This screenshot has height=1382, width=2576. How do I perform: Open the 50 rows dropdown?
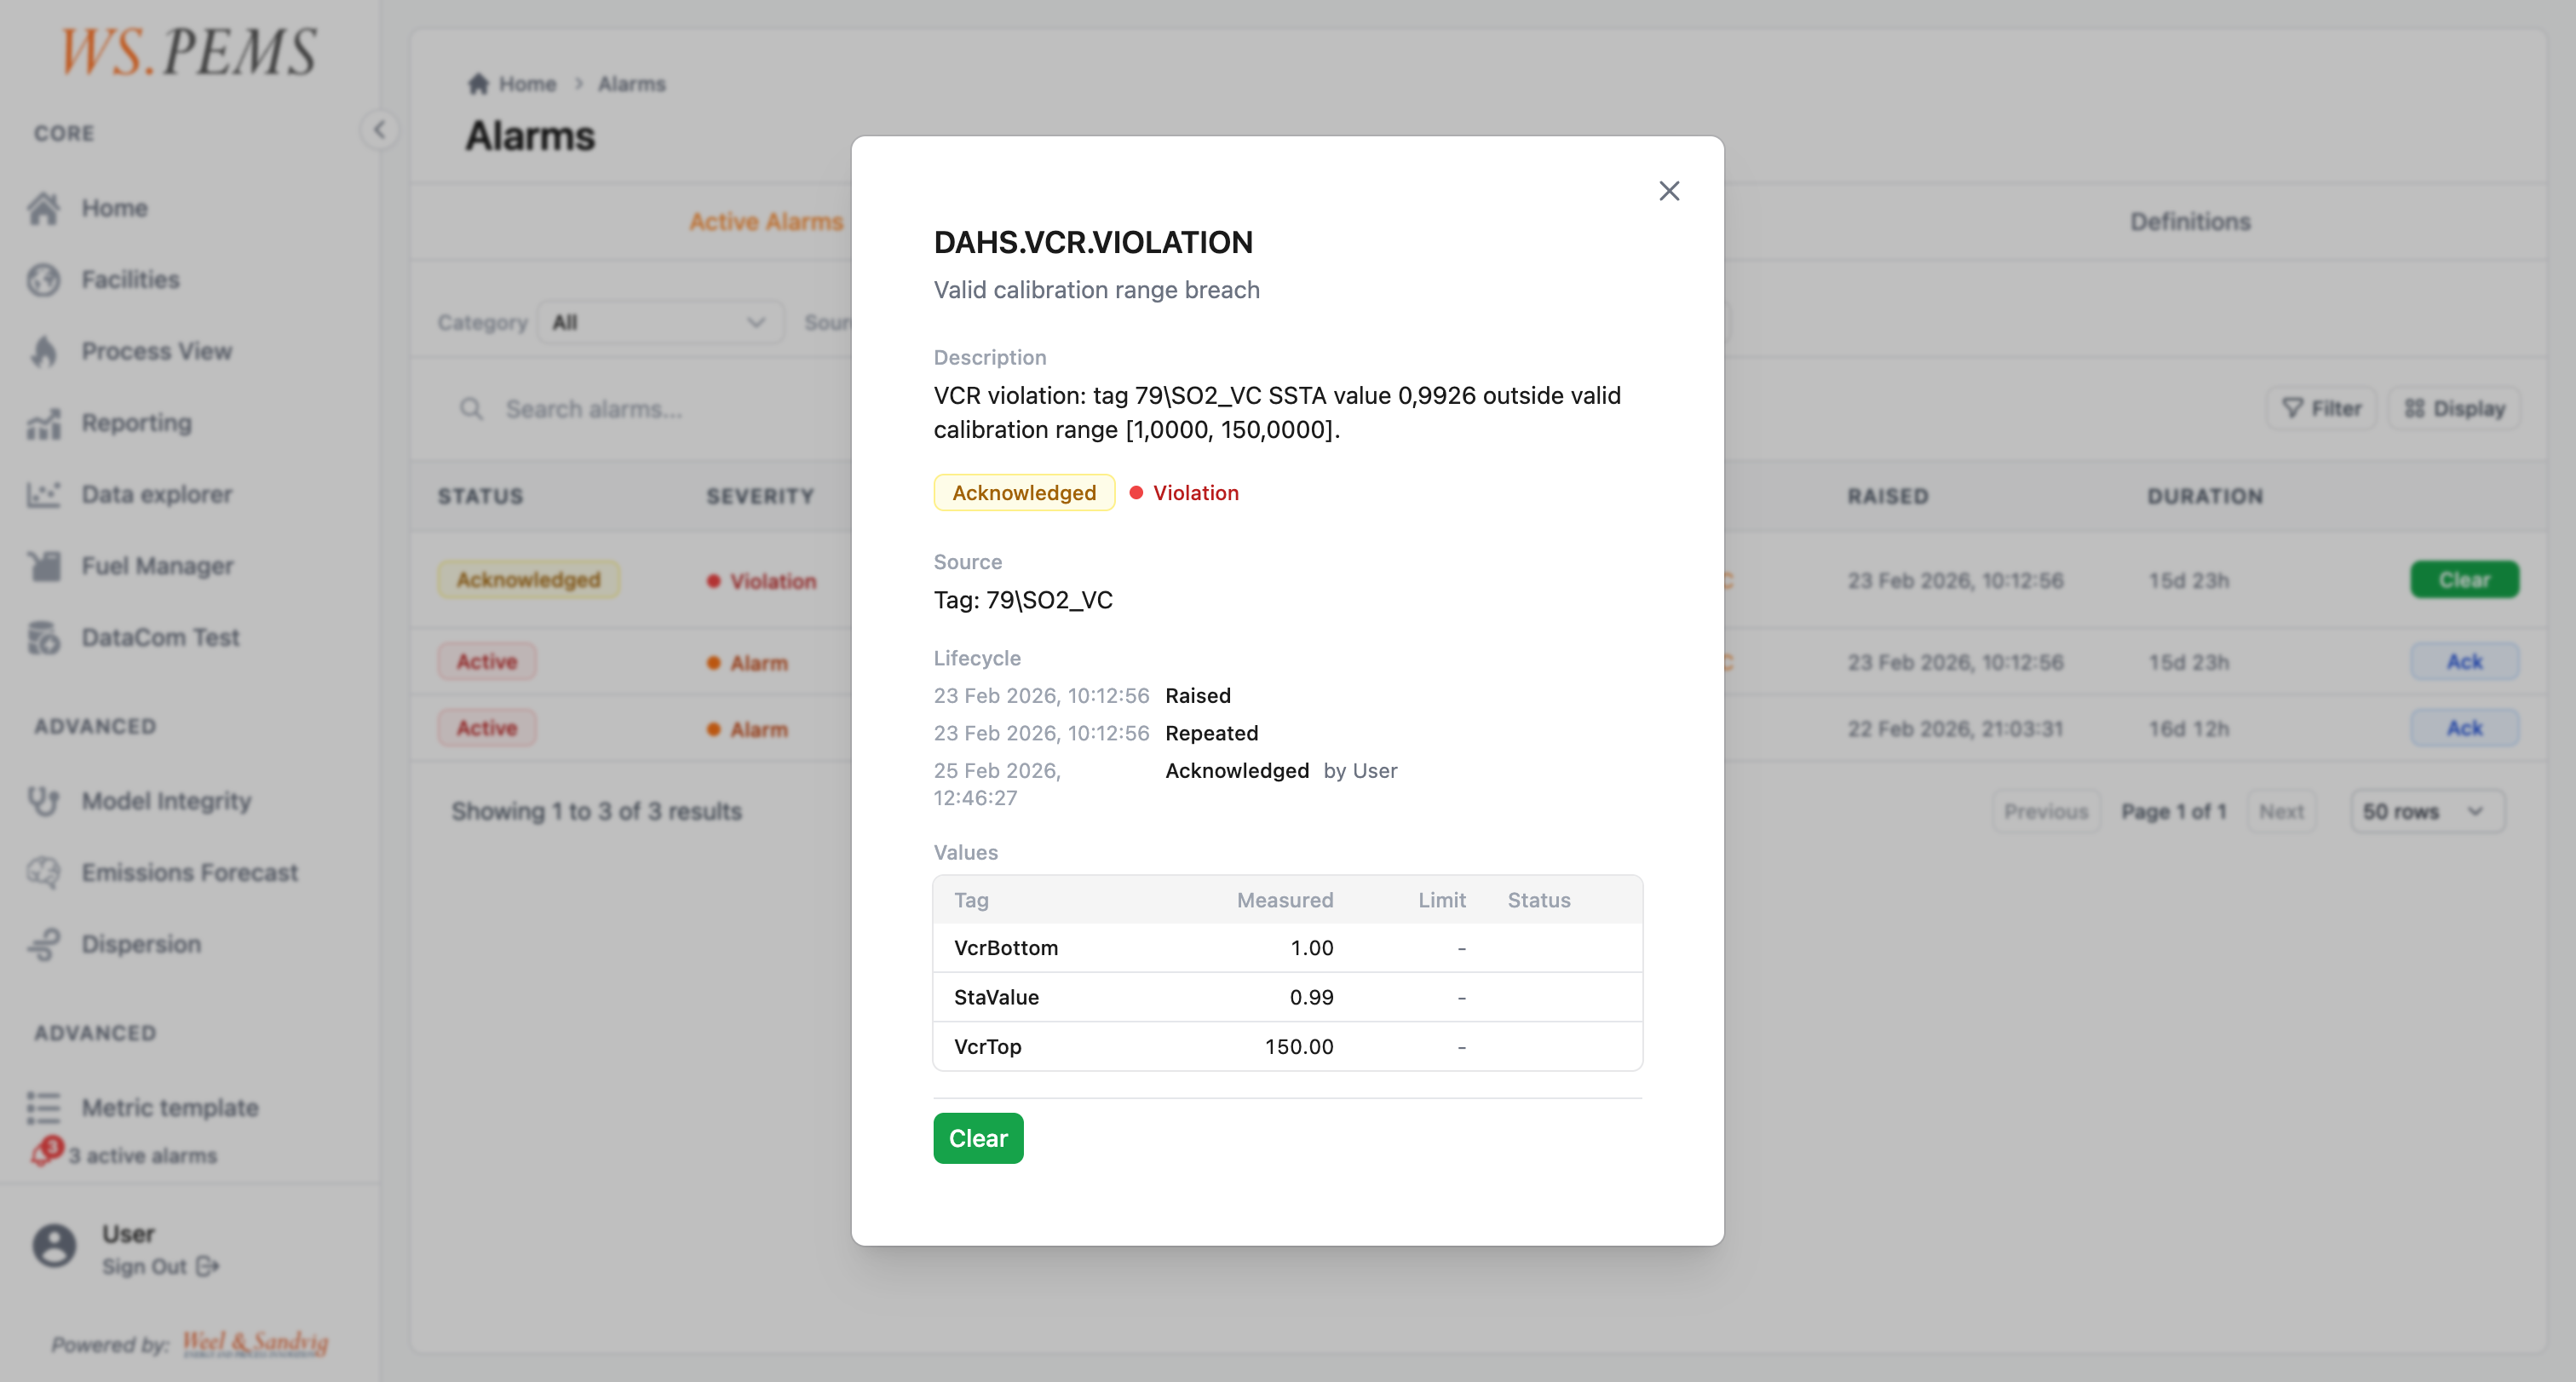(2427, 812)
